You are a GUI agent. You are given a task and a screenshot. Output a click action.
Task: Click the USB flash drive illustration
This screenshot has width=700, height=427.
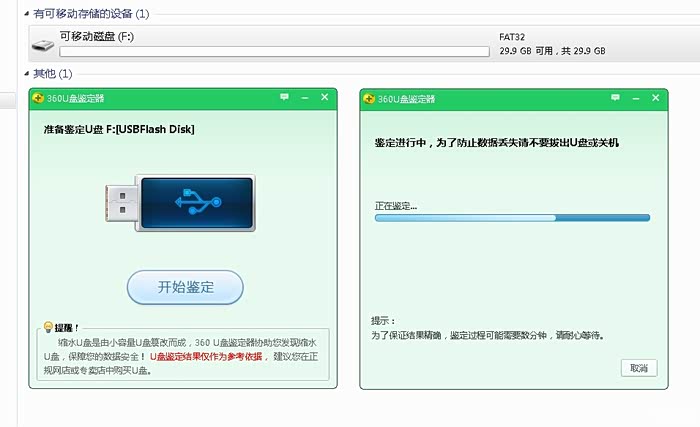[x=179, y=206]
